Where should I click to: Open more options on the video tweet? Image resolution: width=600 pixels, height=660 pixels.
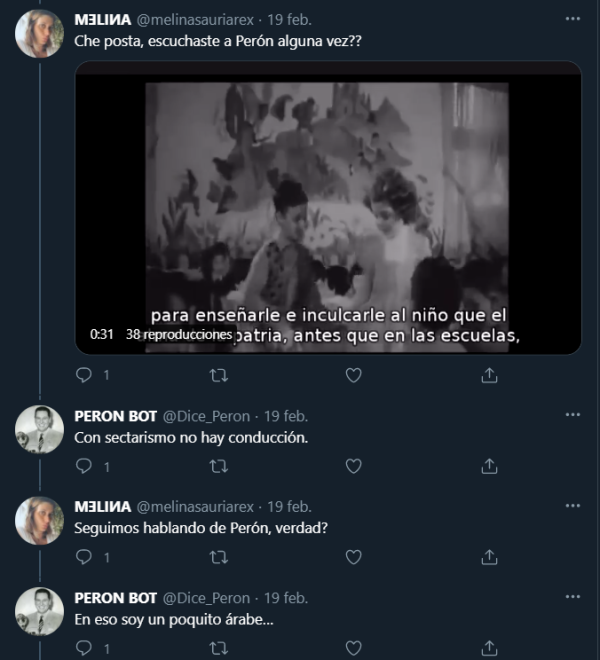coord(572,19)
